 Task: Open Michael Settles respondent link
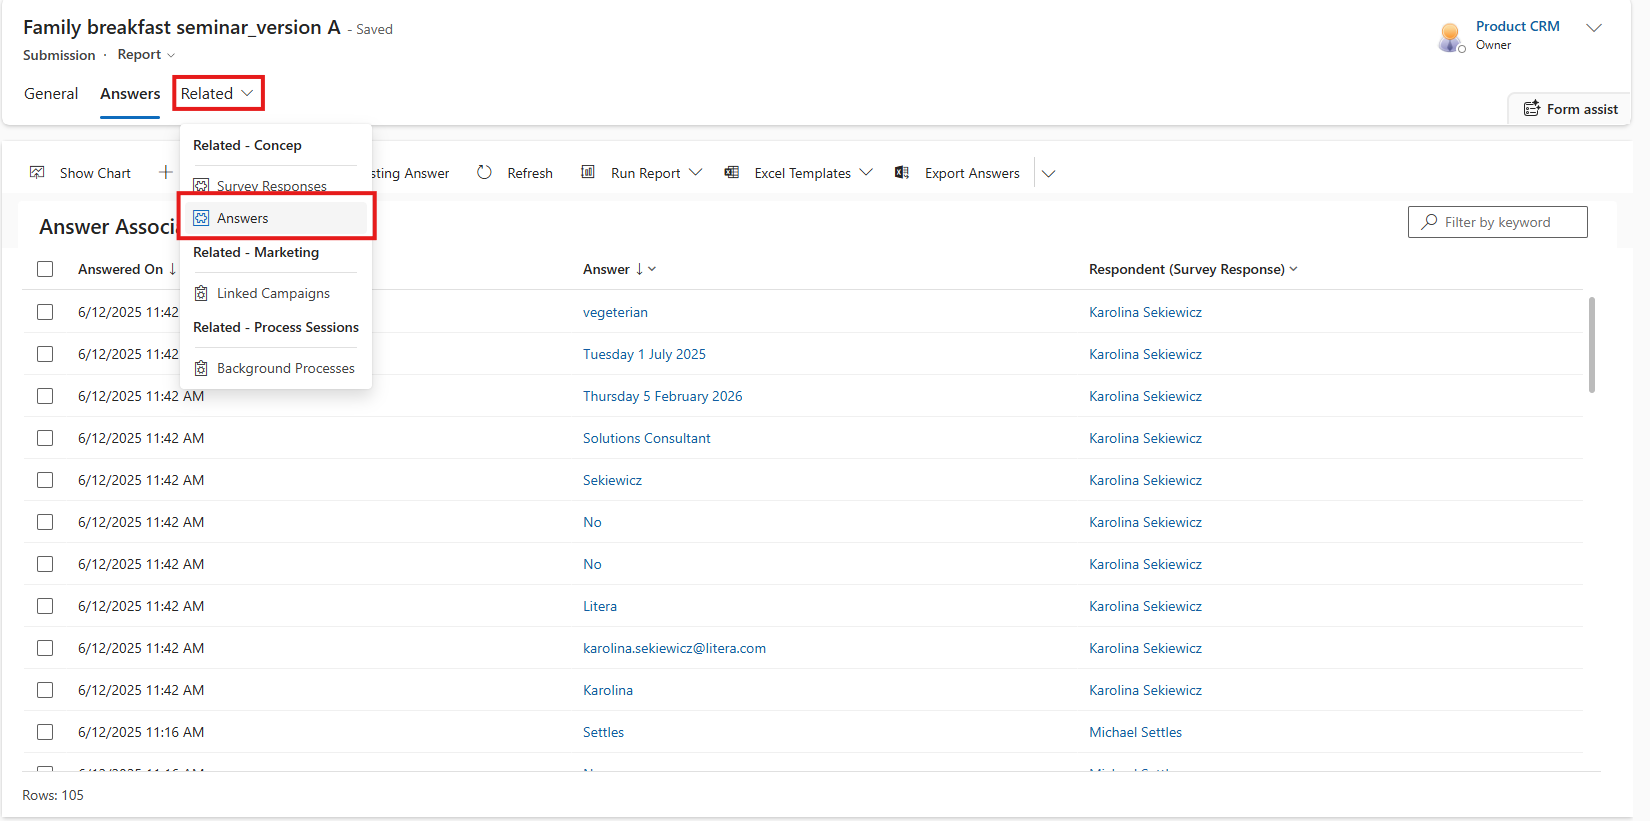tap(1135, 732)
